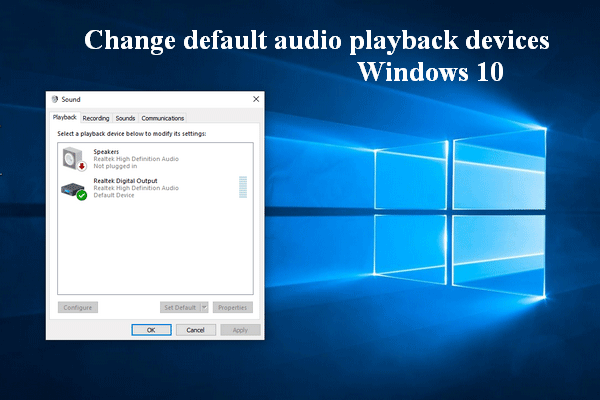Screen dimensions: 600x400
Task: Switch to the Playback tab
Action: click(64, 118)
